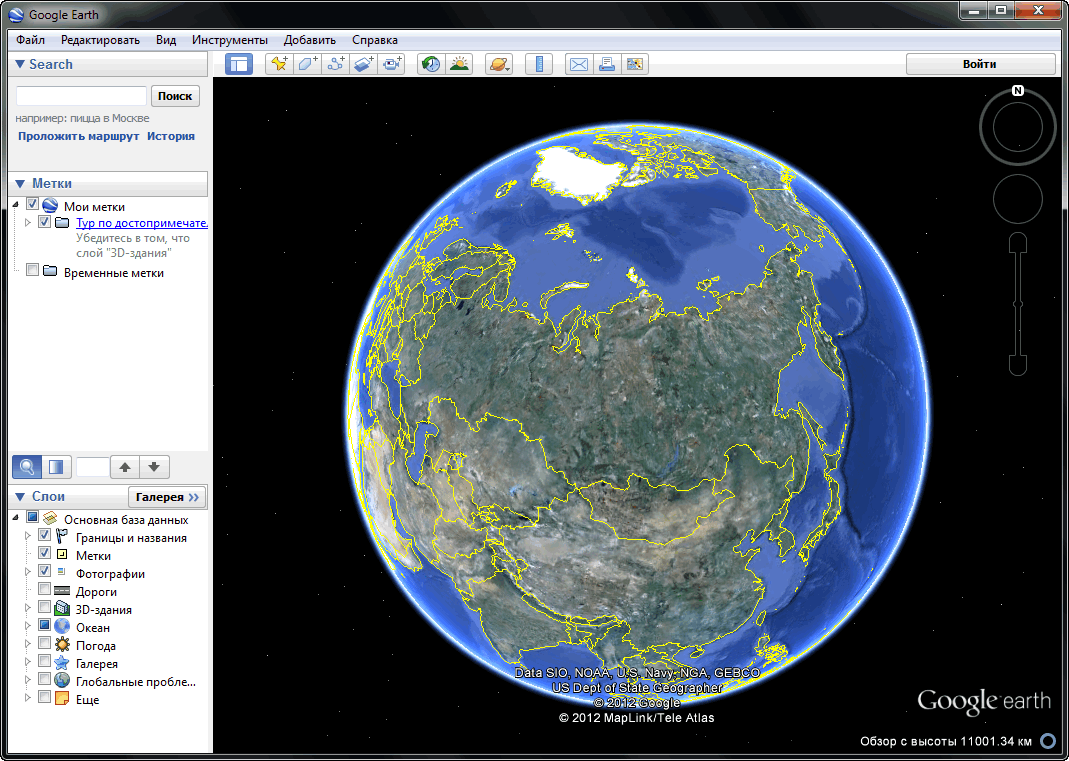This screenshot has height=761, width=1069.
Task: Add an image overlay
Action: (x=363, y=64)
